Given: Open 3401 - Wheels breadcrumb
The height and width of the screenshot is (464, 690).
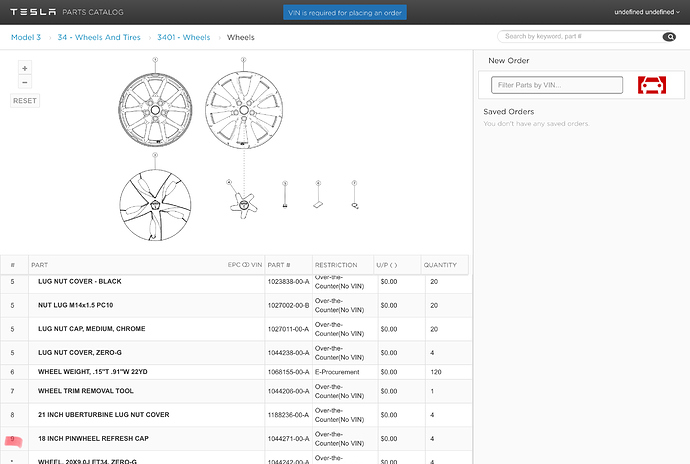Looking at the screenshot, I should (x=184, y=37).
